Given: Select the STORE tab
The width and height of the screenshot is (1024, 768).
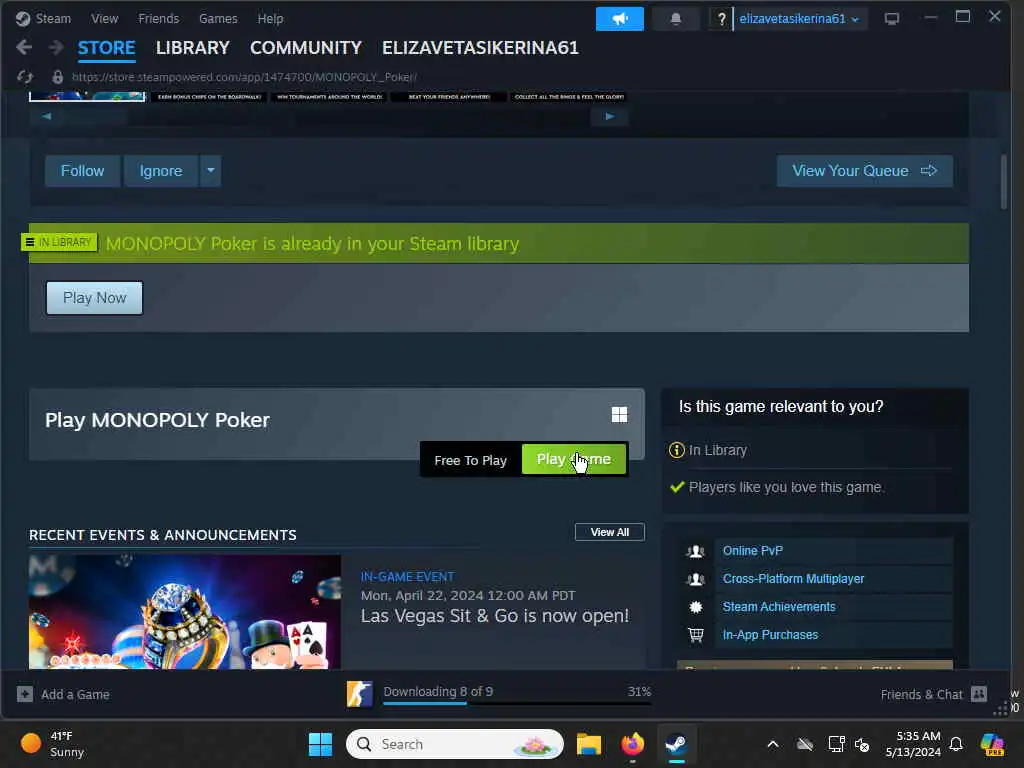Looking at the screenshot, I should (106, 48).
